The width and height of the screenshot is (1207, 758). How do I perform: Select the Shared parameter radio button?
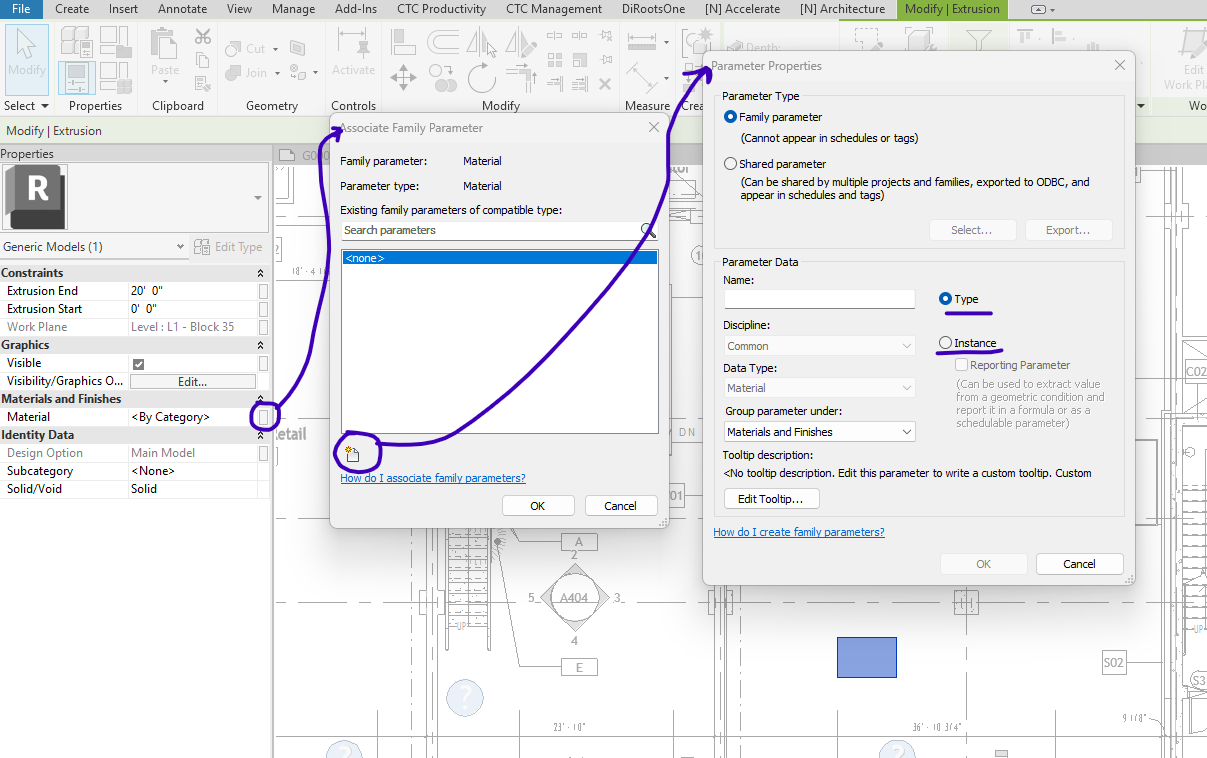[731, 164]
